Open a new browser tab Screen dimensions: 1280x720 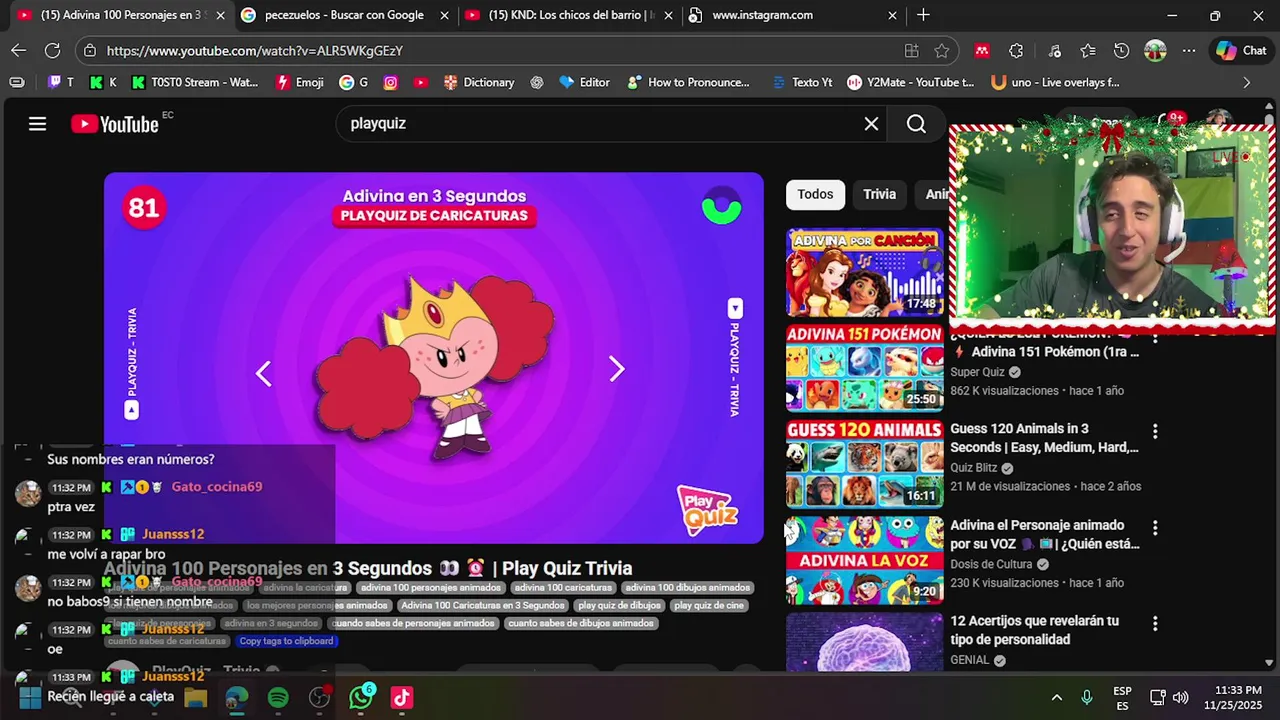click(923, 15)
